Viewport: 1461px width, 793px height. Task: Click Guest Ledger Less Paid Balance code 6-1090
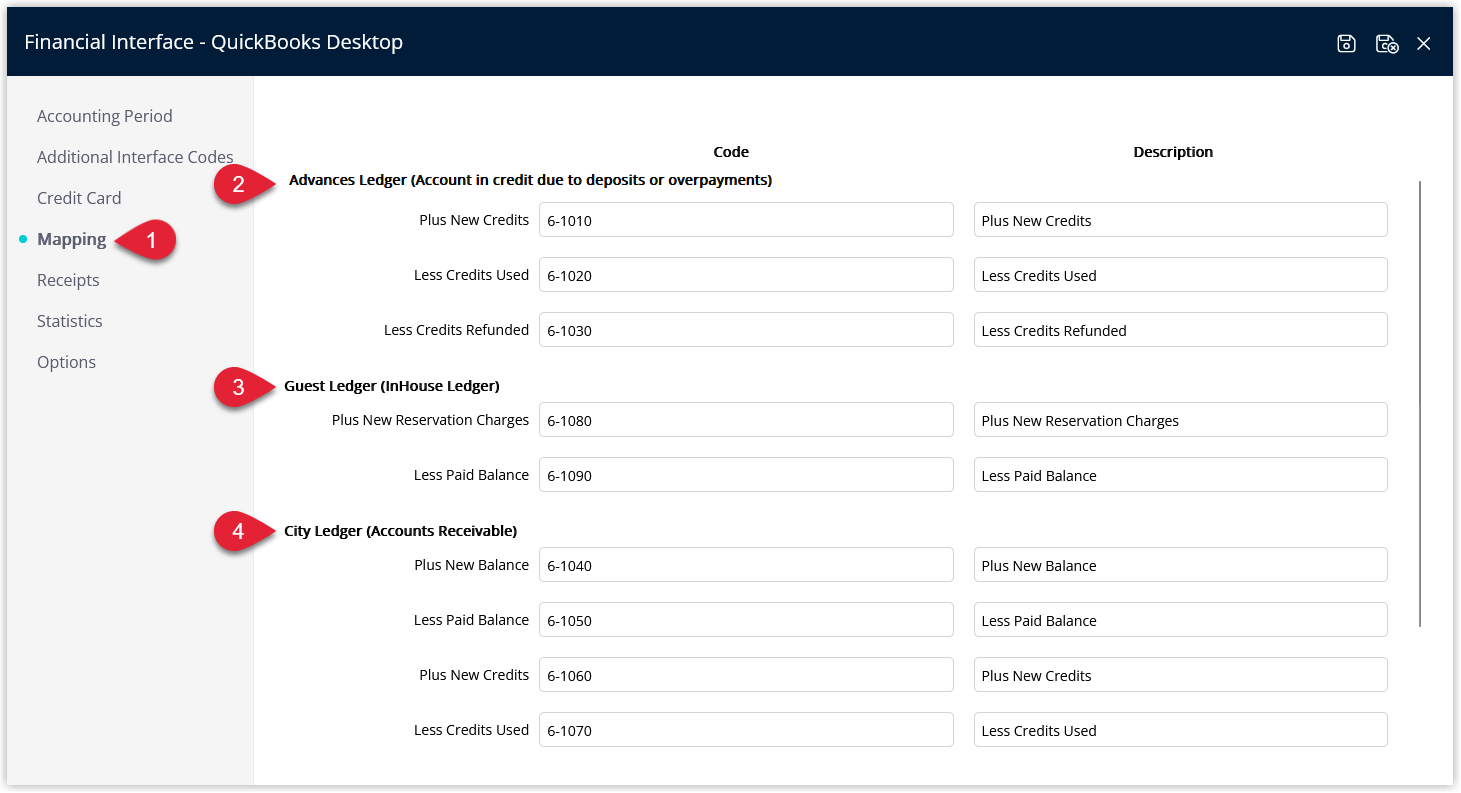(746, 475)
